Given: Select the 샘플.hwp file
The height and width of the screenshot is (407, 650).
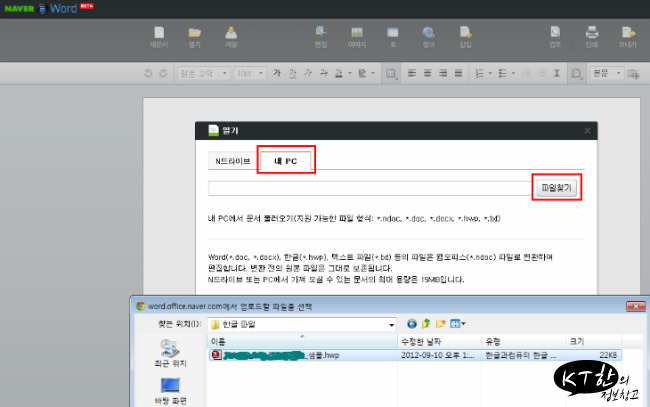Looking at the screenshot, I should click(415, 355).
